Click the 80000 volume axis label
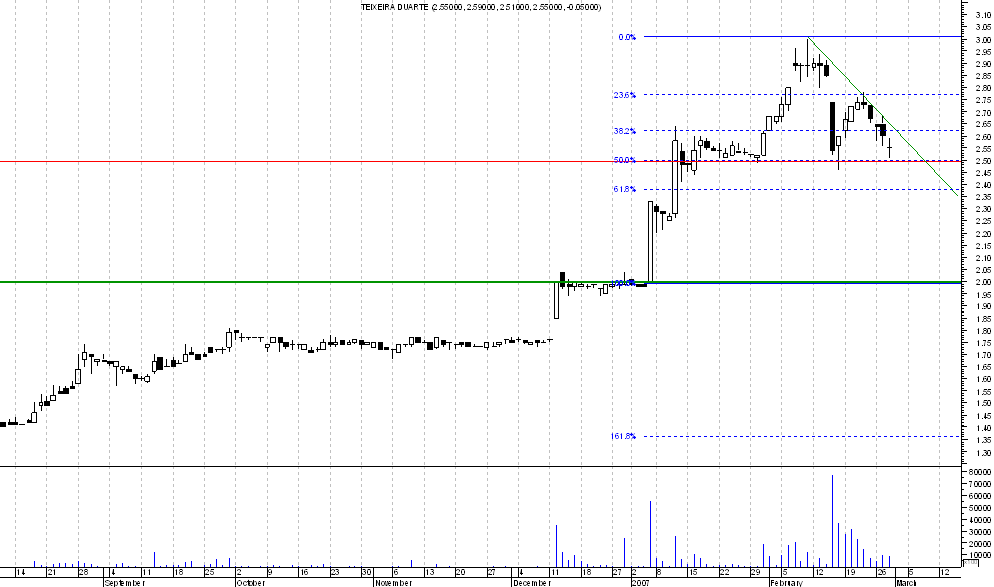This screenshot has width=994, height=587. pyautogui.click(x=980, y=472)
